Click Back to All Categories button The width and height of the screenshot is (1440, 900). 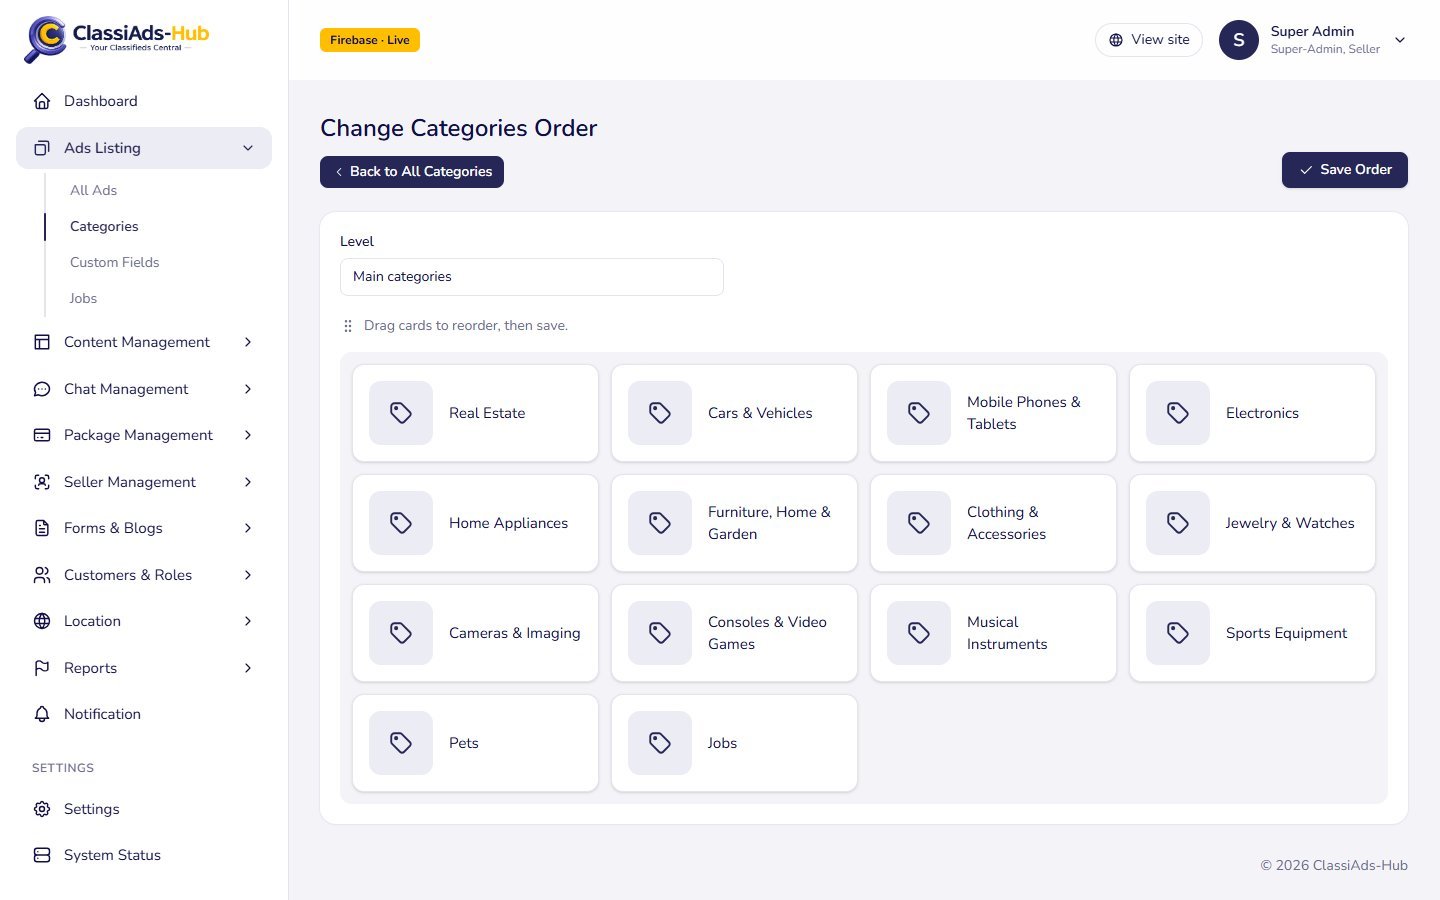coord(412,172)
